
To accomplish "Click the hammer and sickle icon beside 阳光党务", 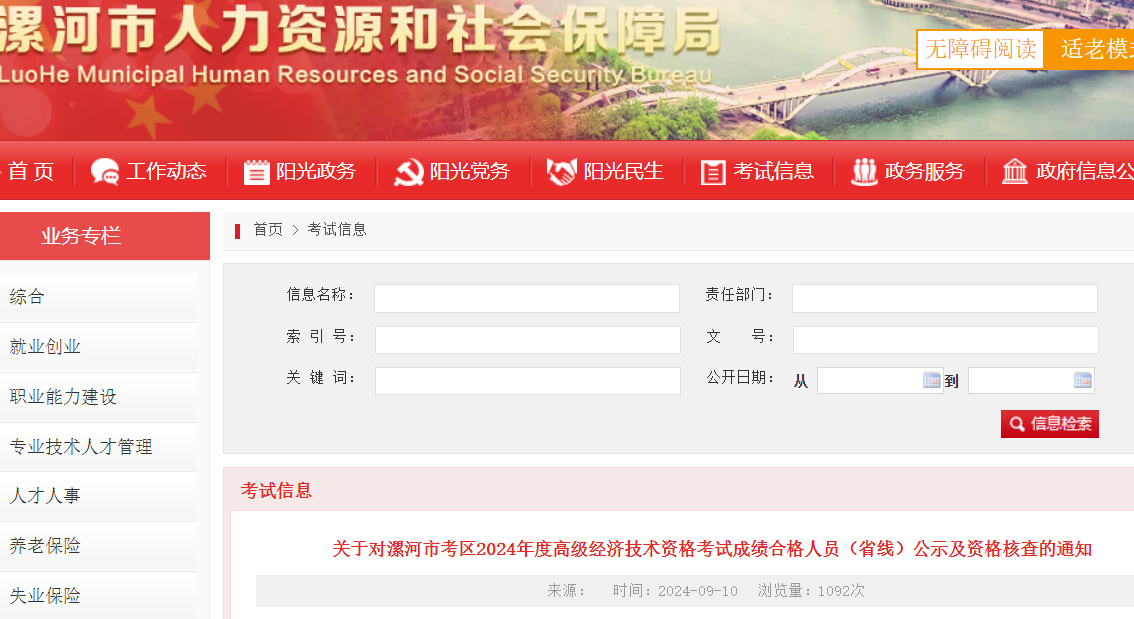I will [x=409, y=172].
